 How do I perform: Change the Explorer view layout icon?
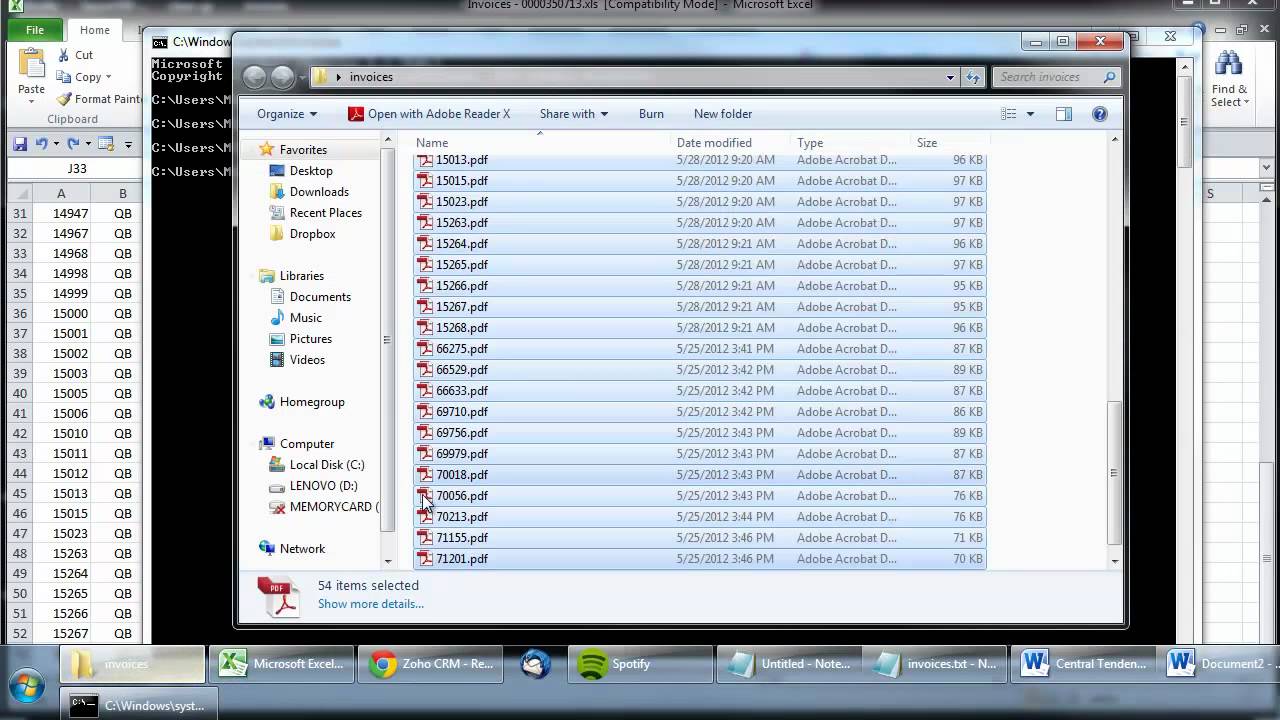tap(1009, 114)
